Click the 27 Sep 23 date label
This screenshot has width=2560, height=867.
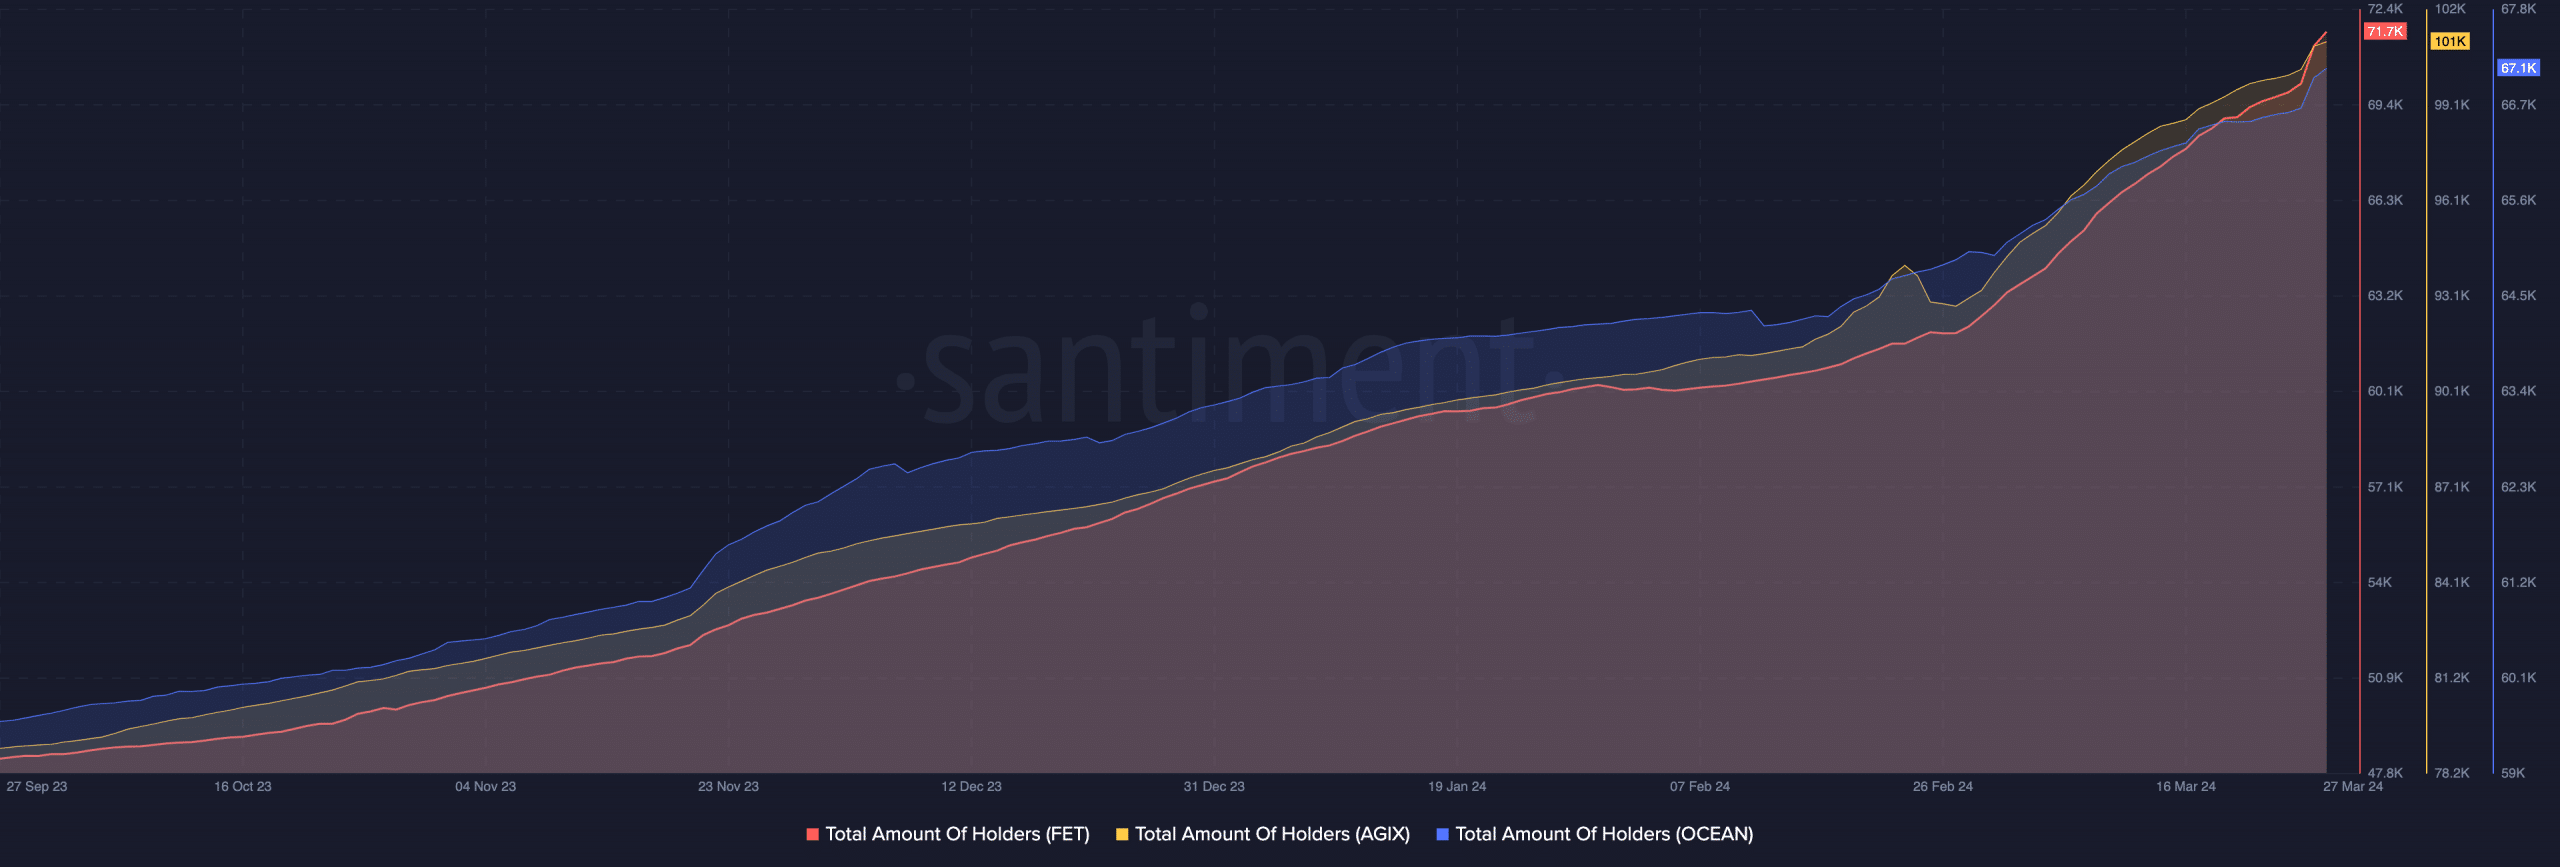pyautogui.click(x=37, y=786)
